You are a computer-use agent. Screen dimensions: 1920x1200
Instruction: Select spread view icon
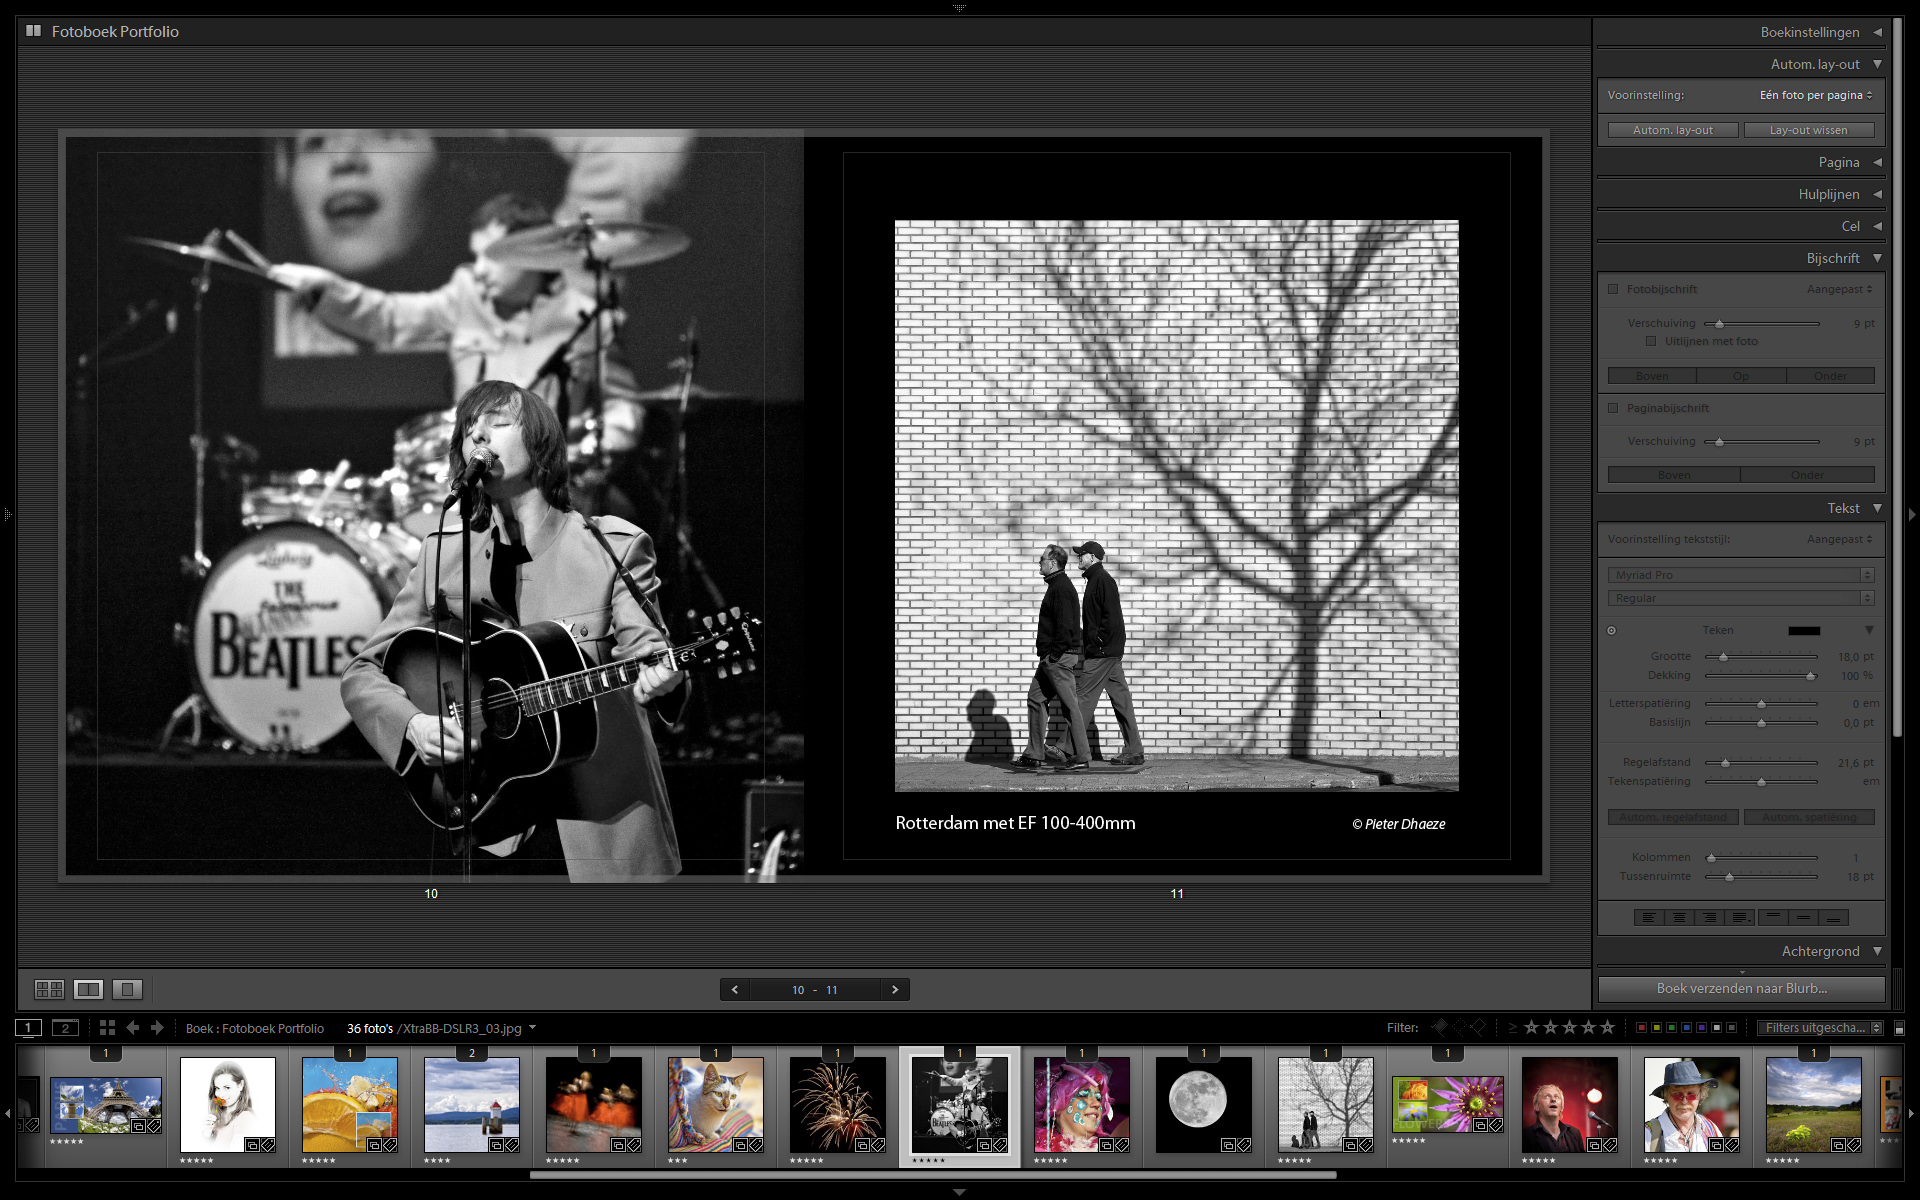tap(88, 989)
